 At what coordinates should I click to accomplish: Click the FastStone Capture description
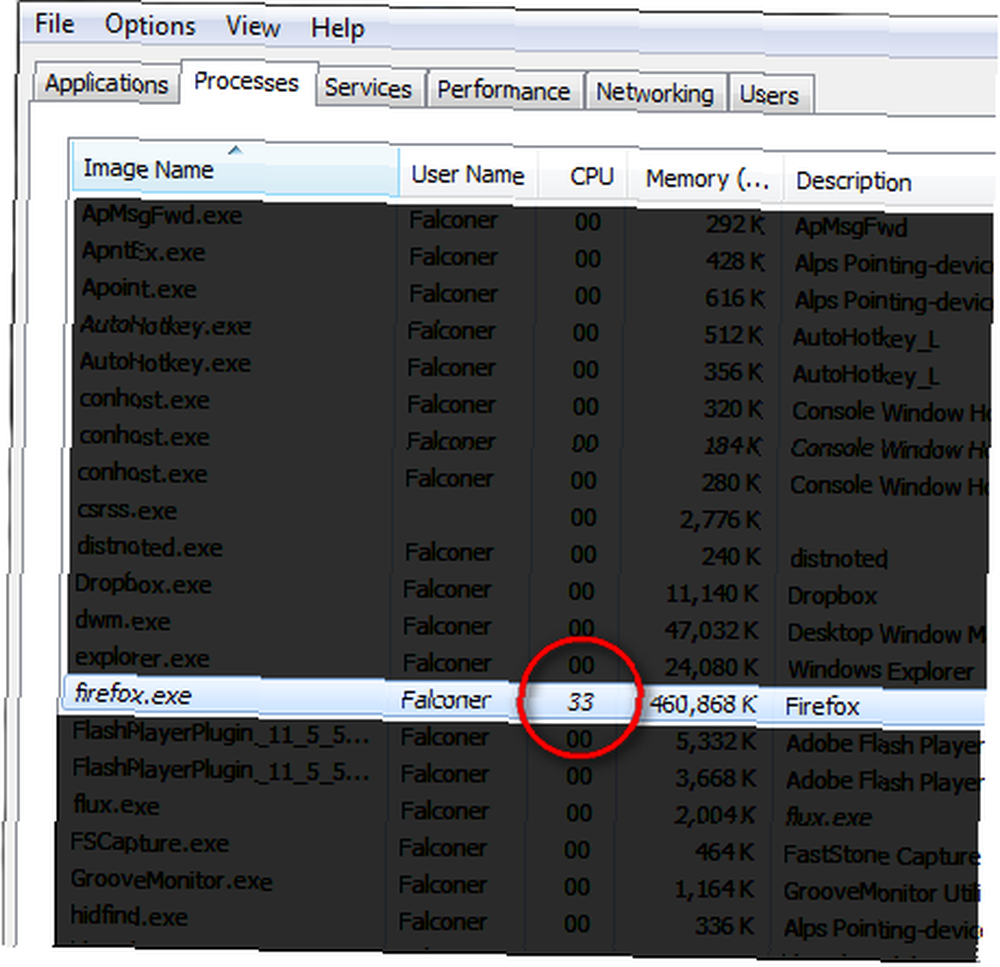[x=881, y=855]
